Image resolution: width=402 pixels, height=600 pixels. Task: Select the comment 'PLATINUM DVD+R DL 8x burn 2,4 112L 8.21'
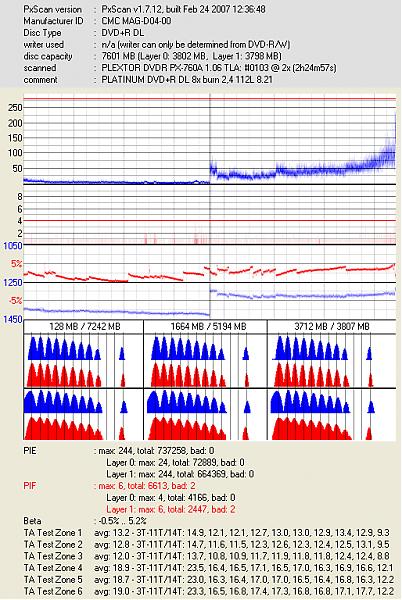point(187,80)
